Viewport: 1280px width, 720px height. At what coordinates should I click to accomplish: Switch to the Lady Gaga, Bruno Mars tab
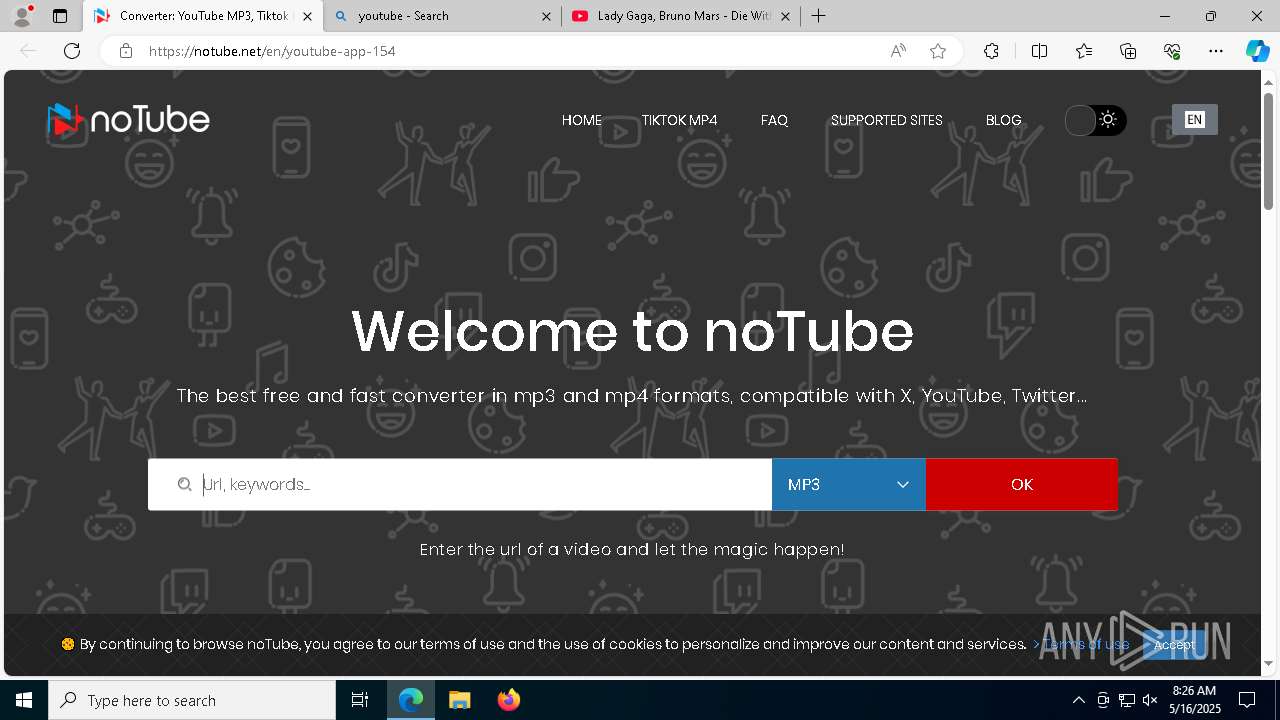coord(681,16)
